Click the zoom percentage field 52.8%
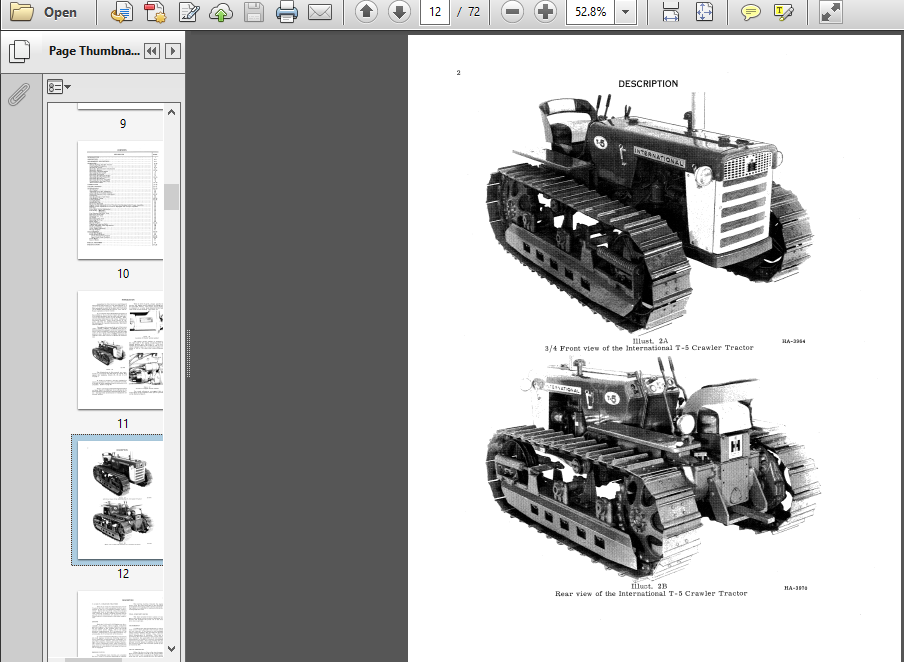 (x=590, y=12)
